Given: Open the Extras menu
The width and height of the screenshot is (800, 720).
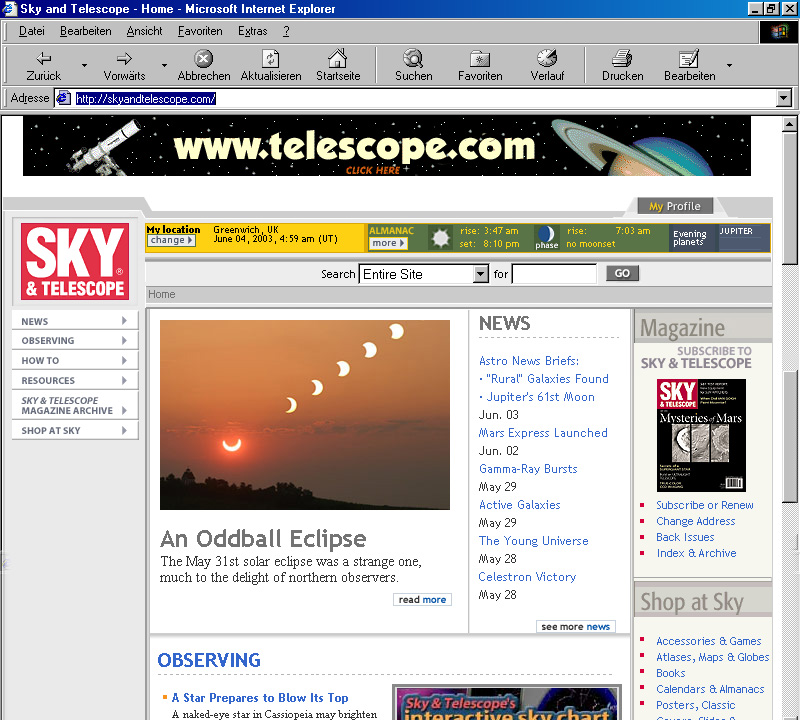Looking at the screenshot, I should coord(253,31).
